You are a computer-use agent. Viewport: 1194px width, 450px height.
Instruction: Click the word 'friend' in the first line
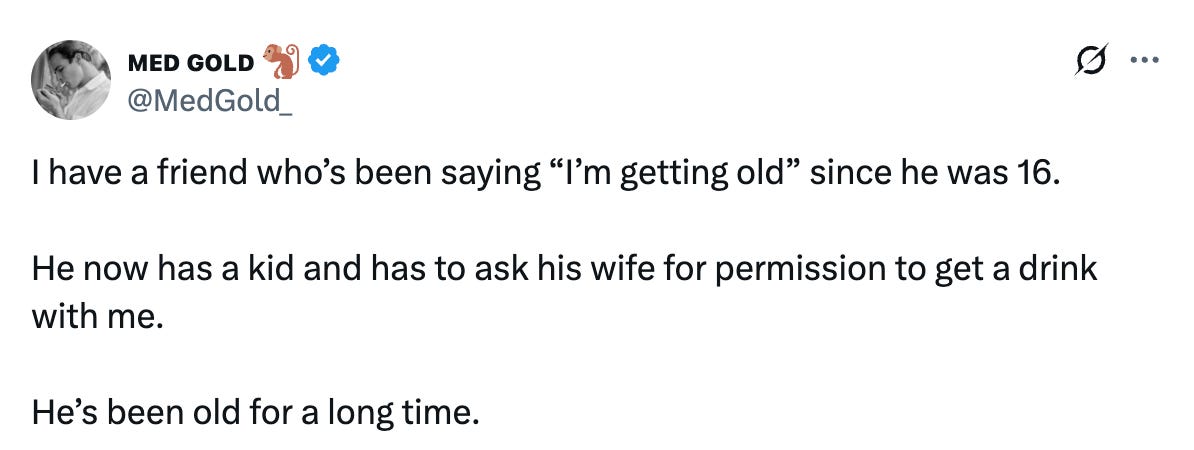pos(202,174)
